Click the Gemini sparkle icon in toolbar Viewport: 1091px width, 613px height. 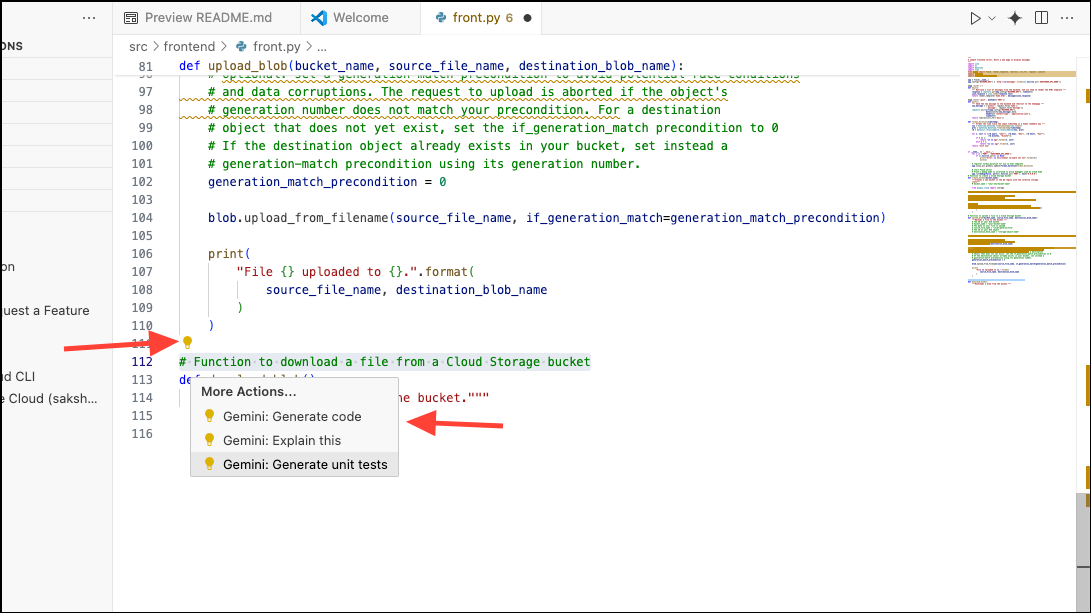point(1015,18)
